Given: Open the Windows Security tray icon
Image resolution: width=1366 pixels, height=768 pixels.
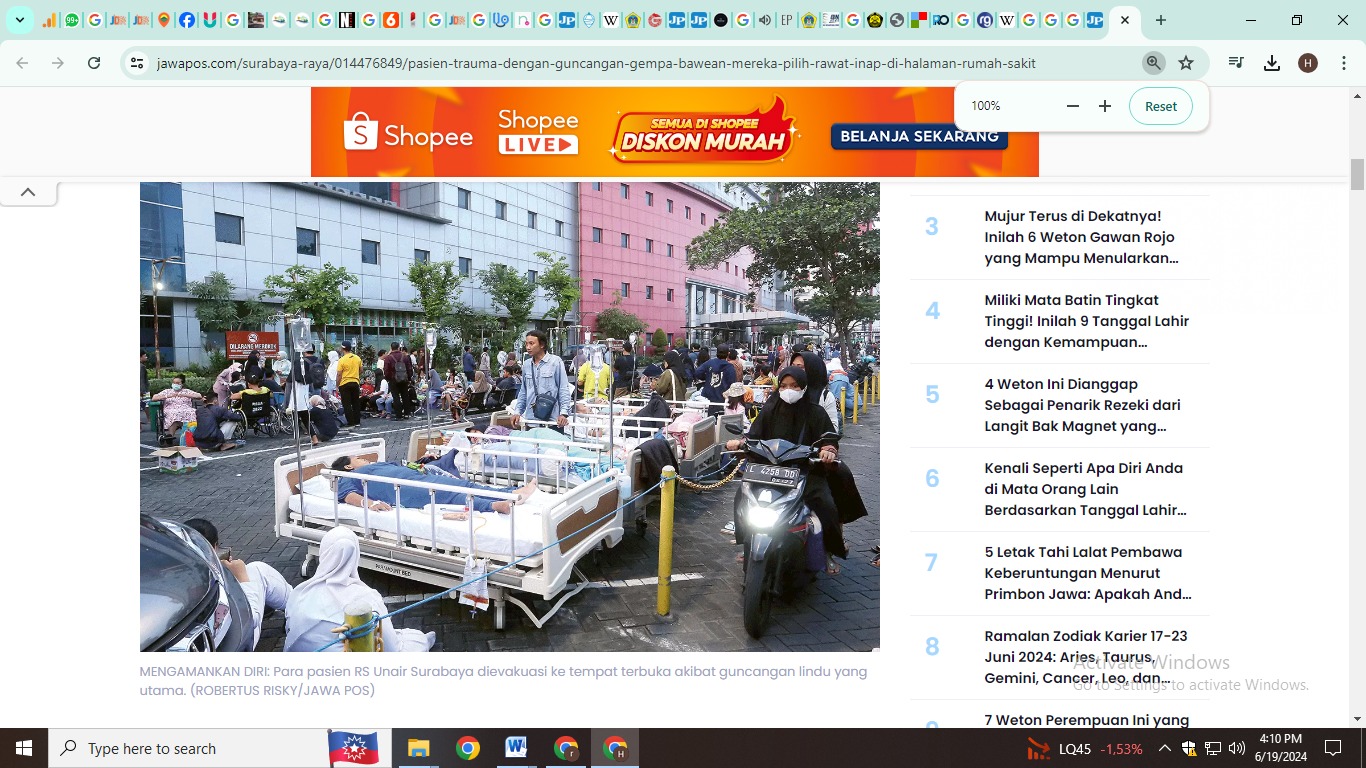Looking at the screenshot, I should 1189,748.
